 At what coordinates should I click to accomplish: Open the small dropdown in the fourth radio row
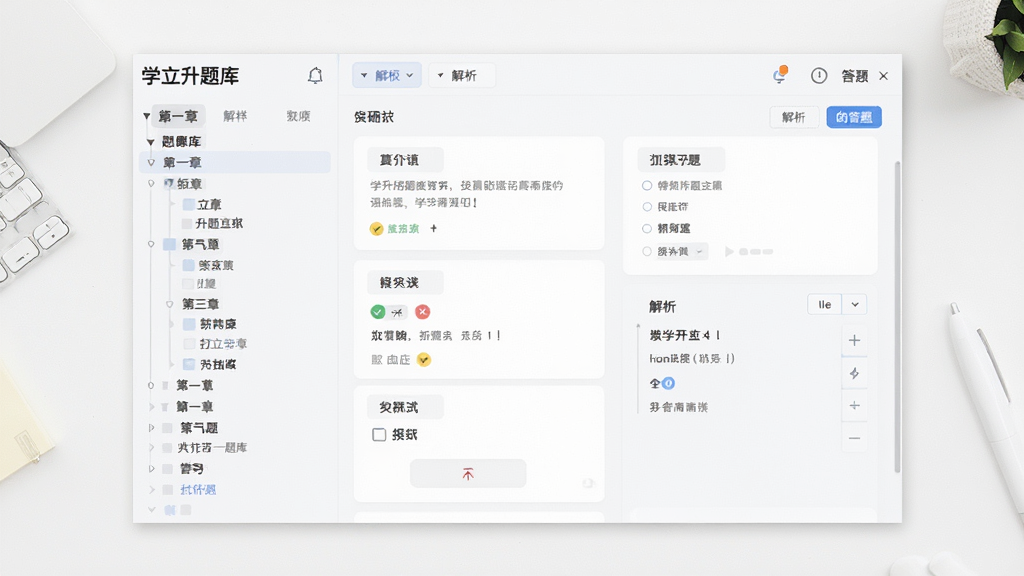[699, 251]
